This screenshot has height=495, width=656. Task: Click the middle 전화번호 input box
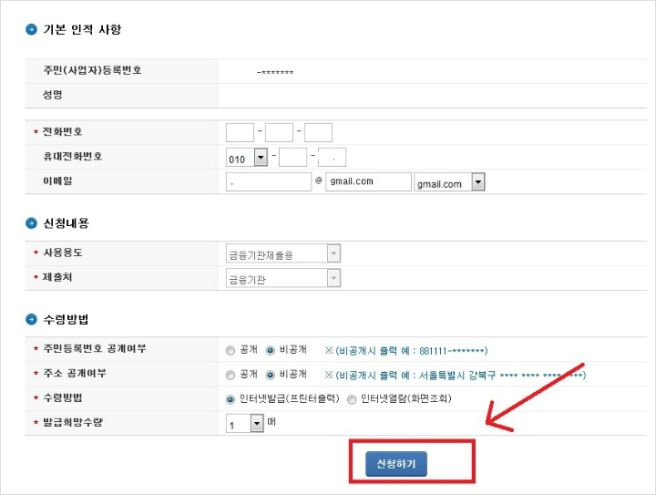click(279, 132)
